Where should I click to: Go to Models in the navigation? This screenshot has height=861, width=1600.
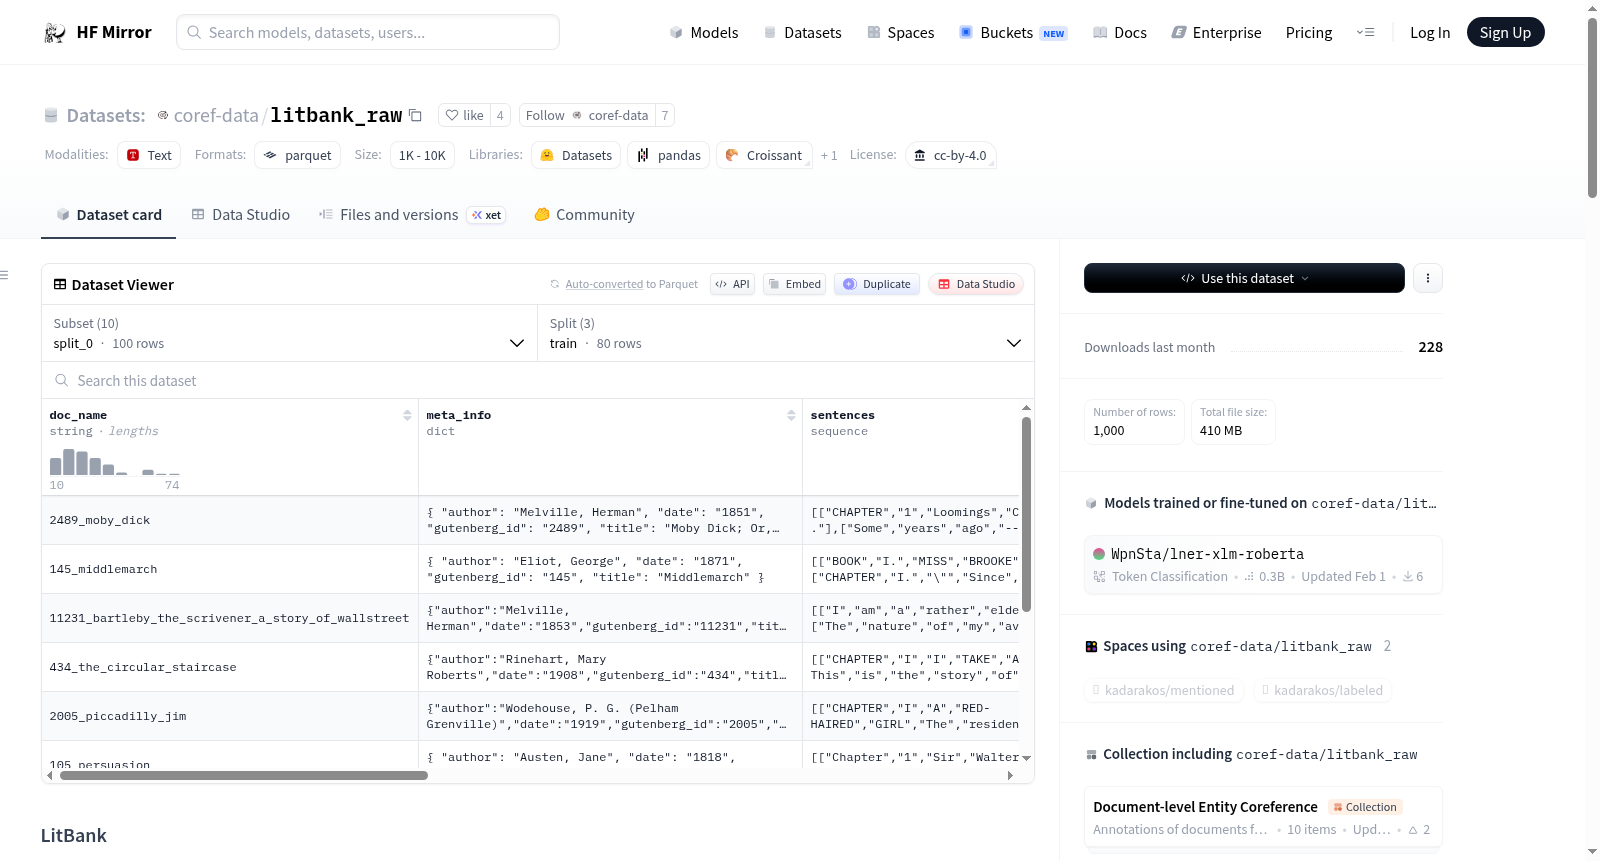[704, 33]
